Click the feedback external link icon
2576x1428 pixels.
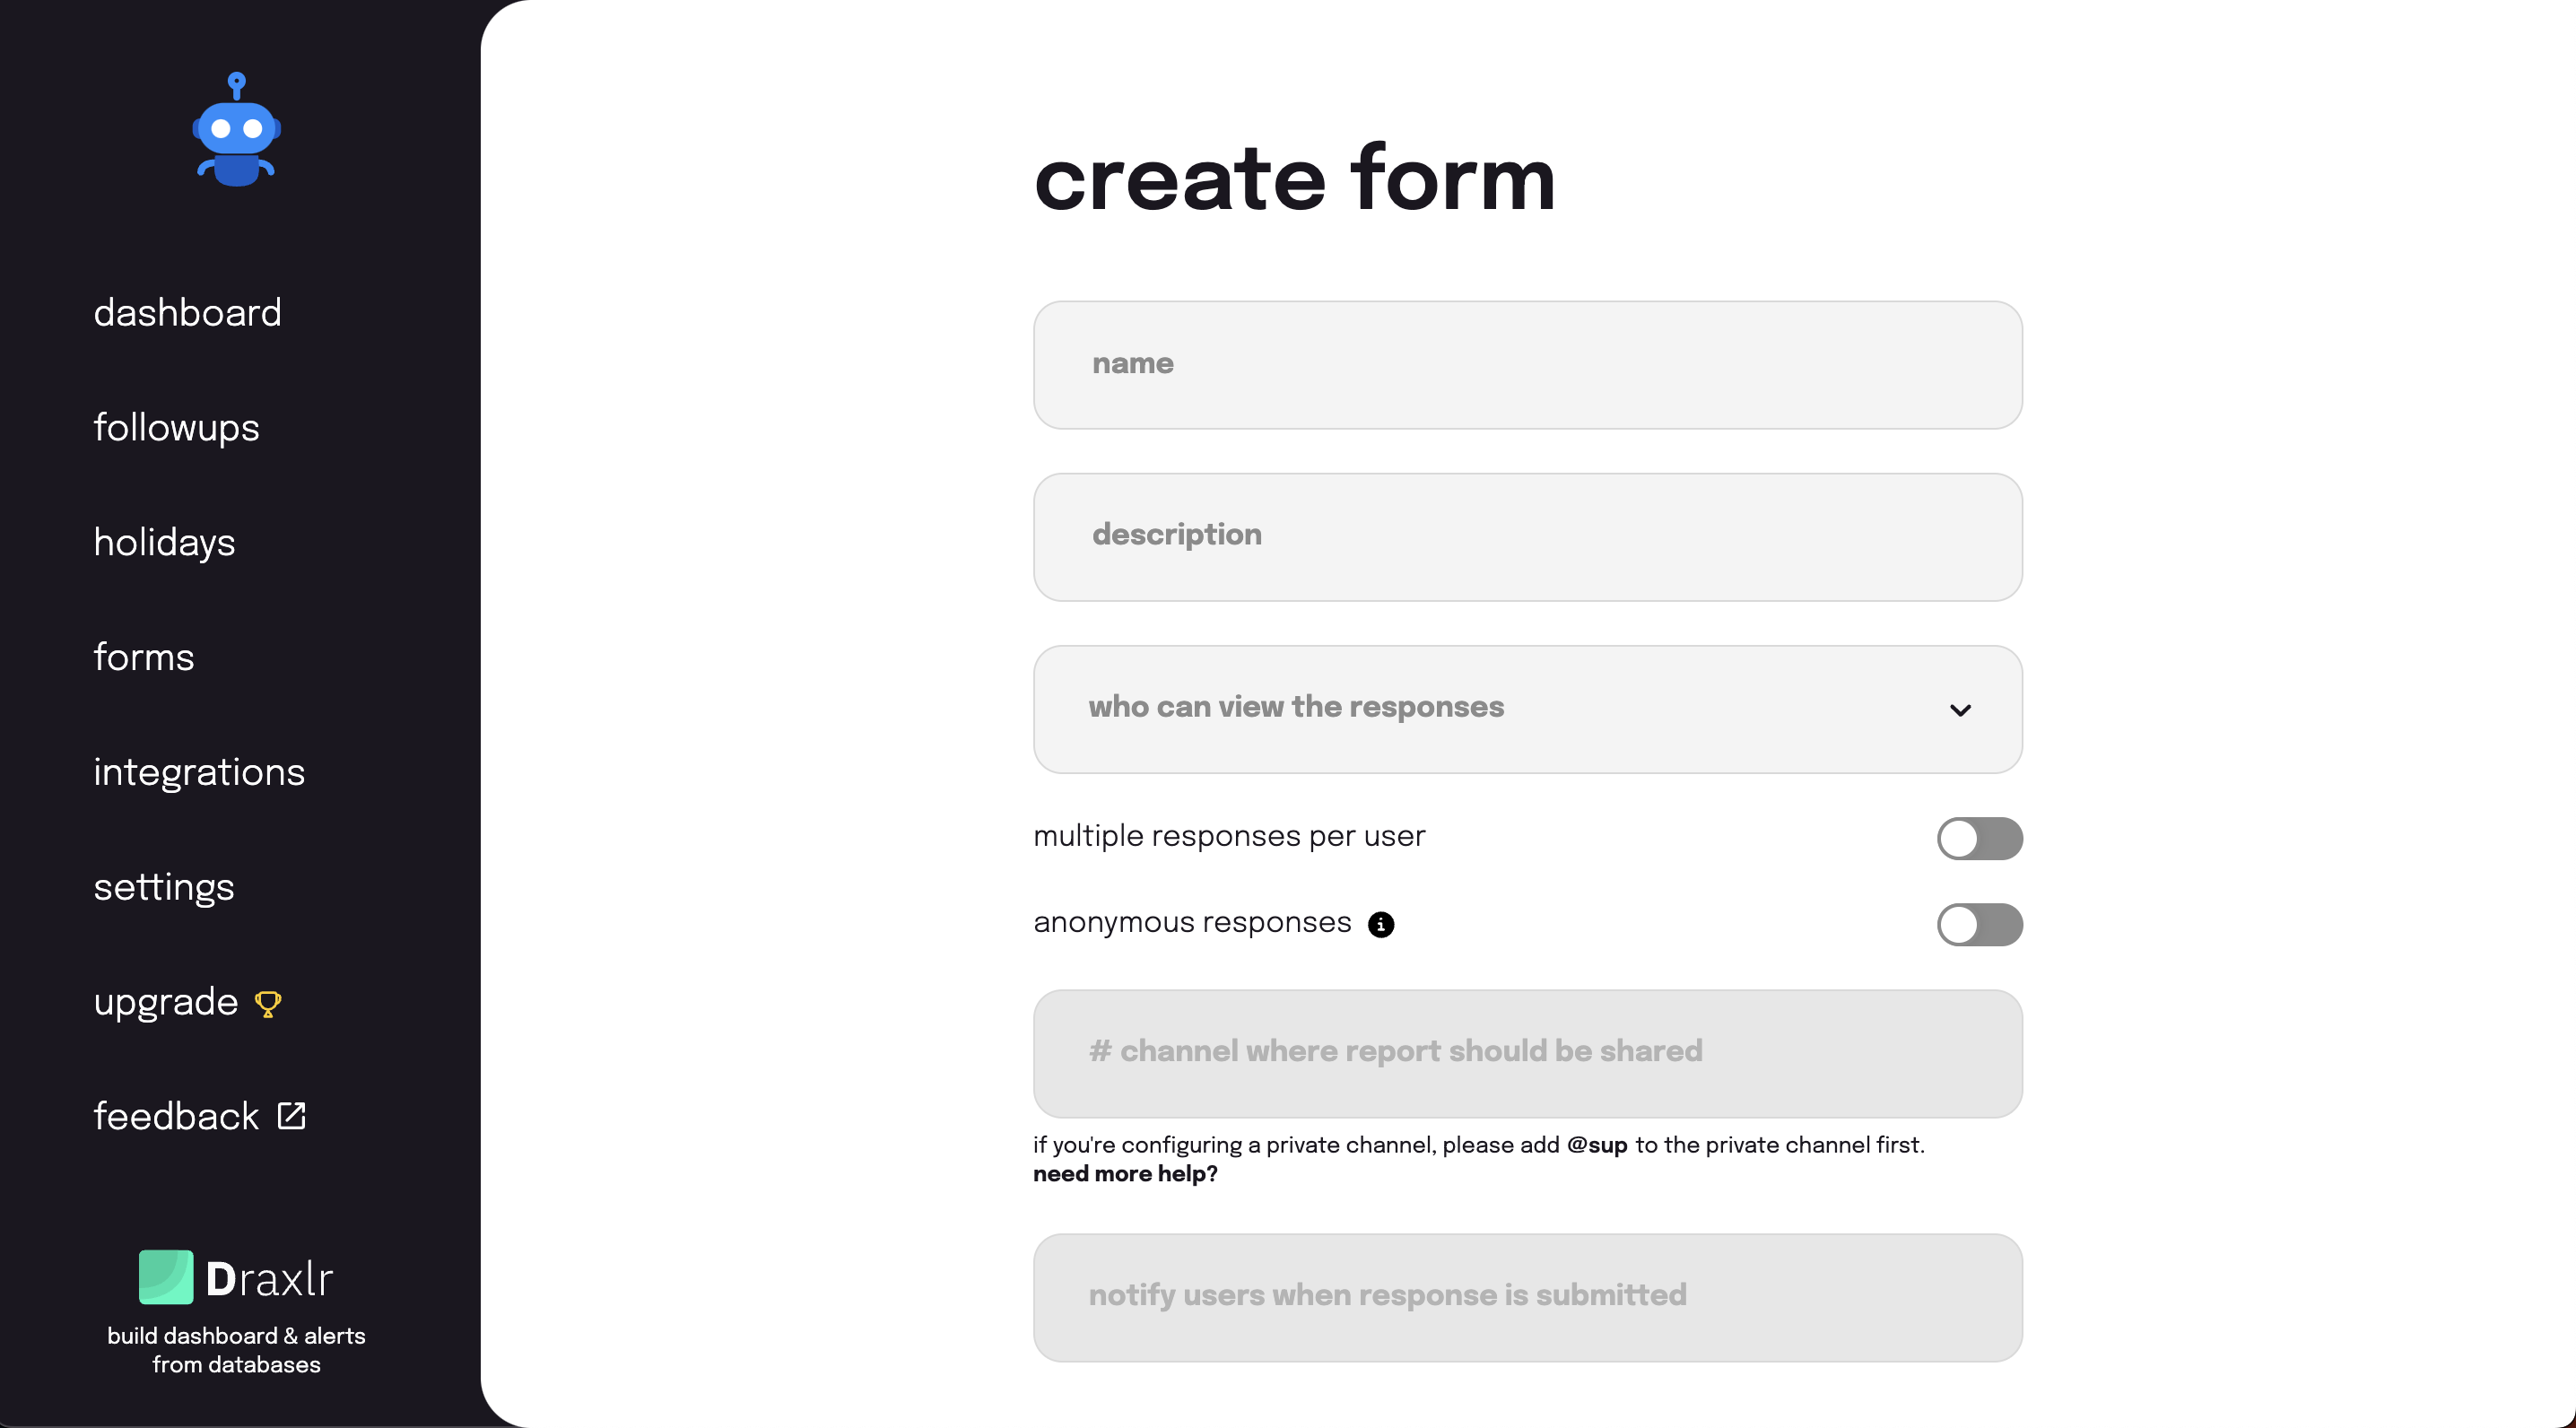291,1115
